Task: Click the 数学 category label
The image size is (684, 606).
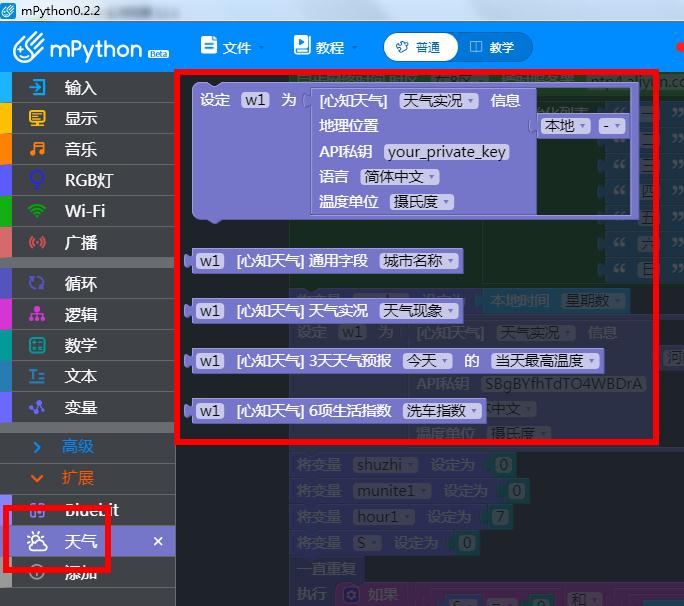Action: tap(81, 345)
